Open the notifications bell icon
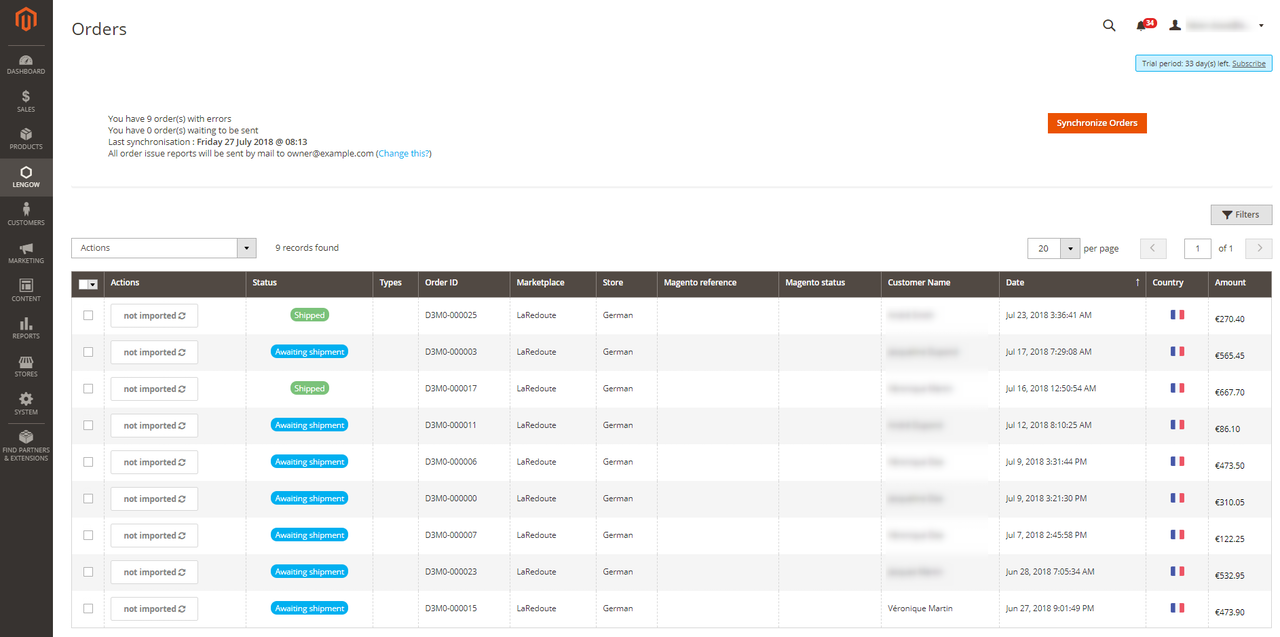The height and width of the screenshot is (637, 1280). click(1141, 26)
